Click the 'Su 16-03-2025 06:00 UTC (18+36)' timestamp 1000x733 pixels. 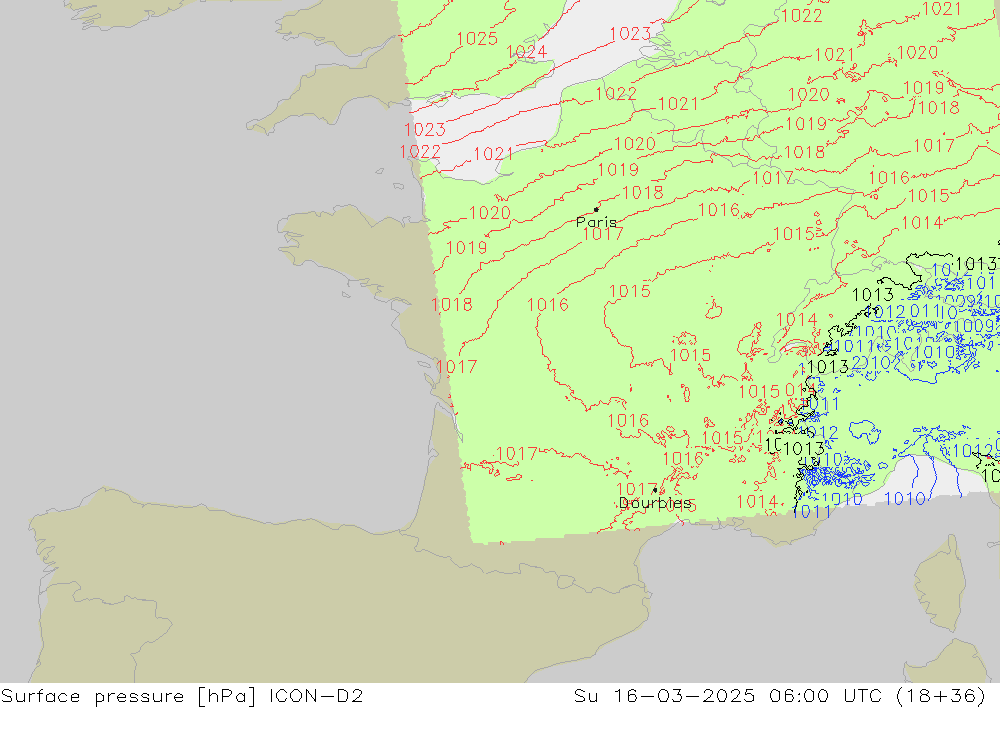(779, 696)
